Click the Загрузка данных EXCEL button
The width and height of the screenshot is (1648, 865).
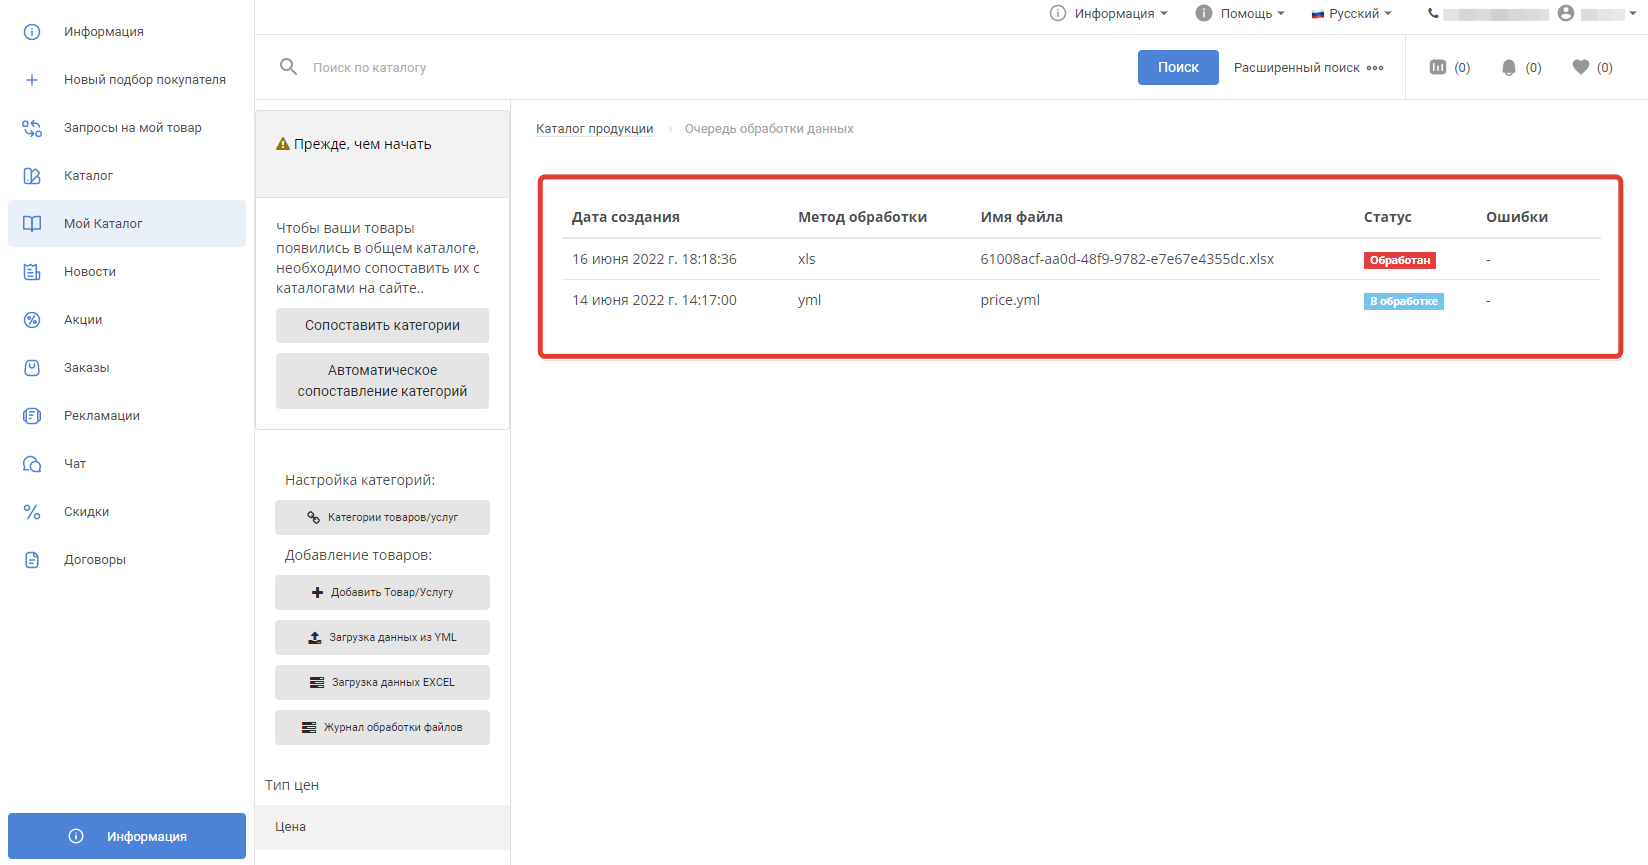point(382,682)
